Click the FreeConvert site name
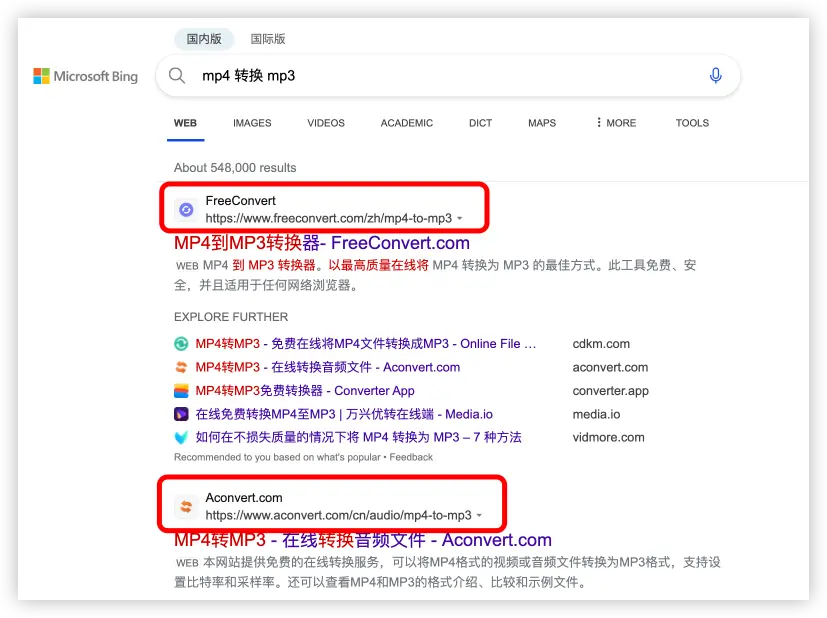 pos(241,201)
